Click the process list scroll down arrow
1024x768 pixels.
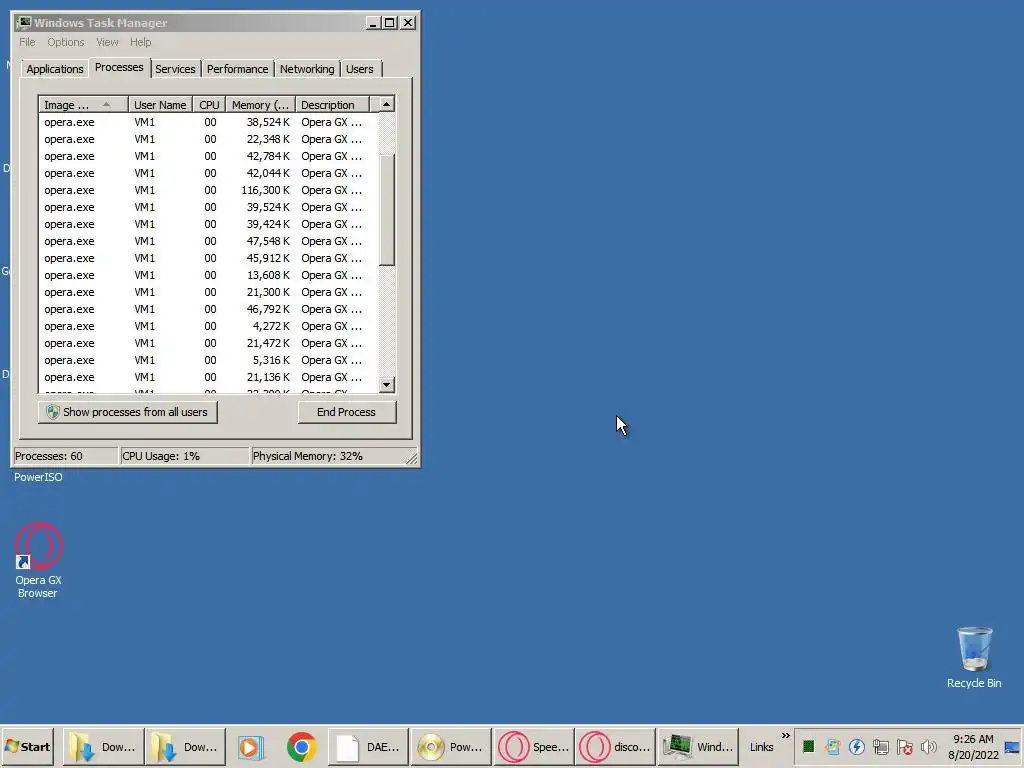point(387,385)
